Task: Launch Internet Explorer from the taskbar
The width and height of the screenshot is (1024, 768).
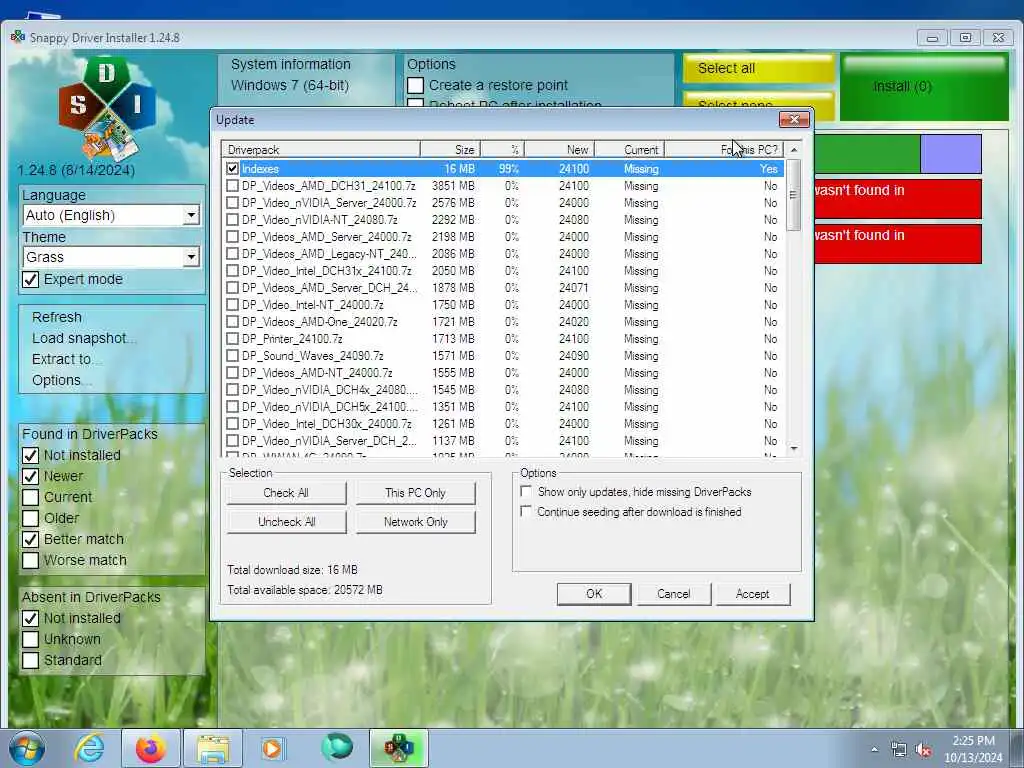Action: 89,748
